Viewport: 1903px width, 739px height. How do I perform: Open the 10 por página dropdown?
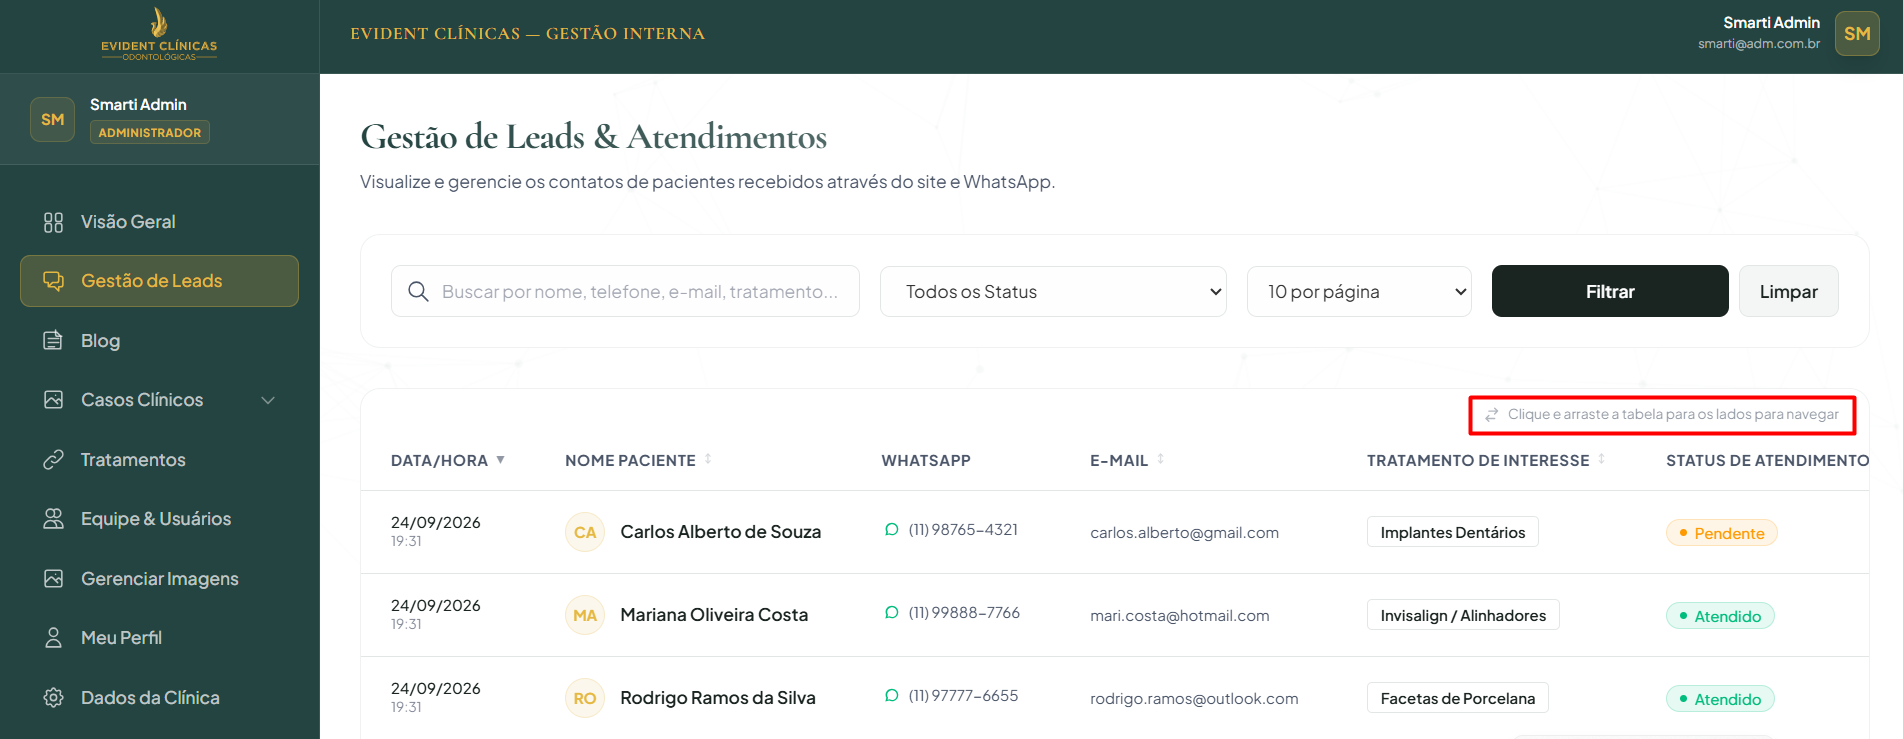(x=1359, y=292)
